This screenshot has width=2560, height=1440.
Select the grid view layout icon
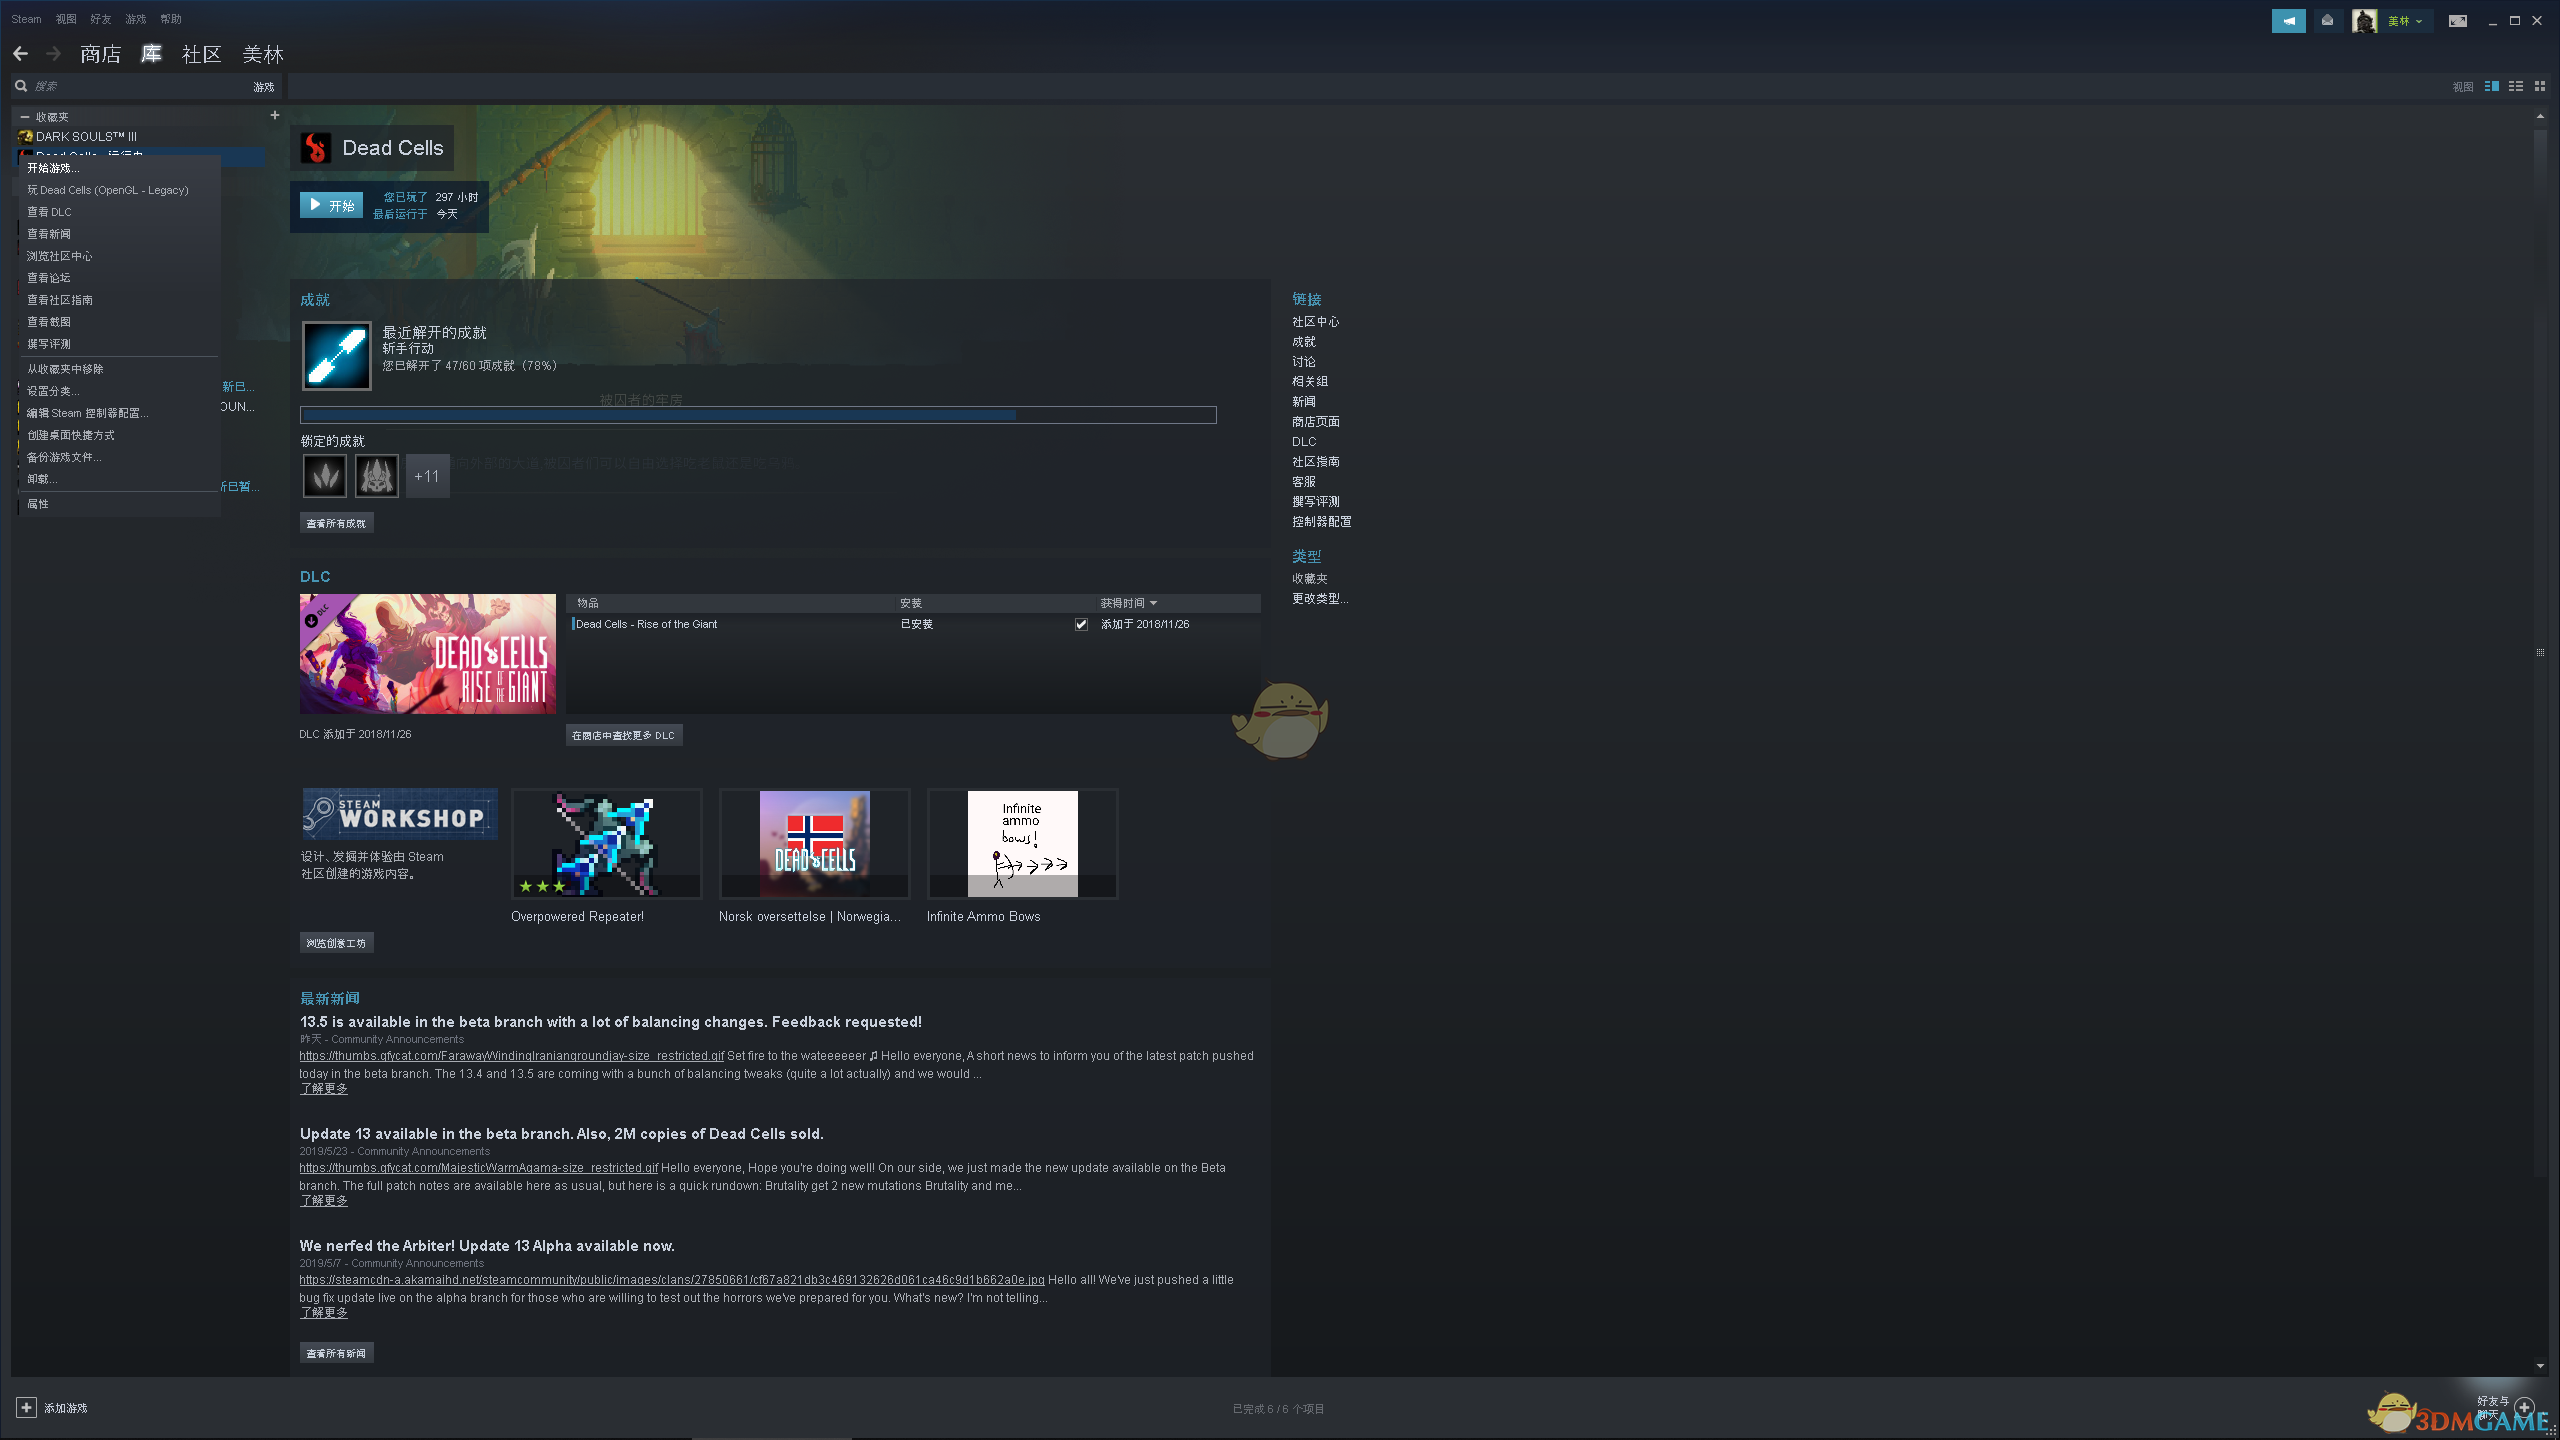(2539, 87)
